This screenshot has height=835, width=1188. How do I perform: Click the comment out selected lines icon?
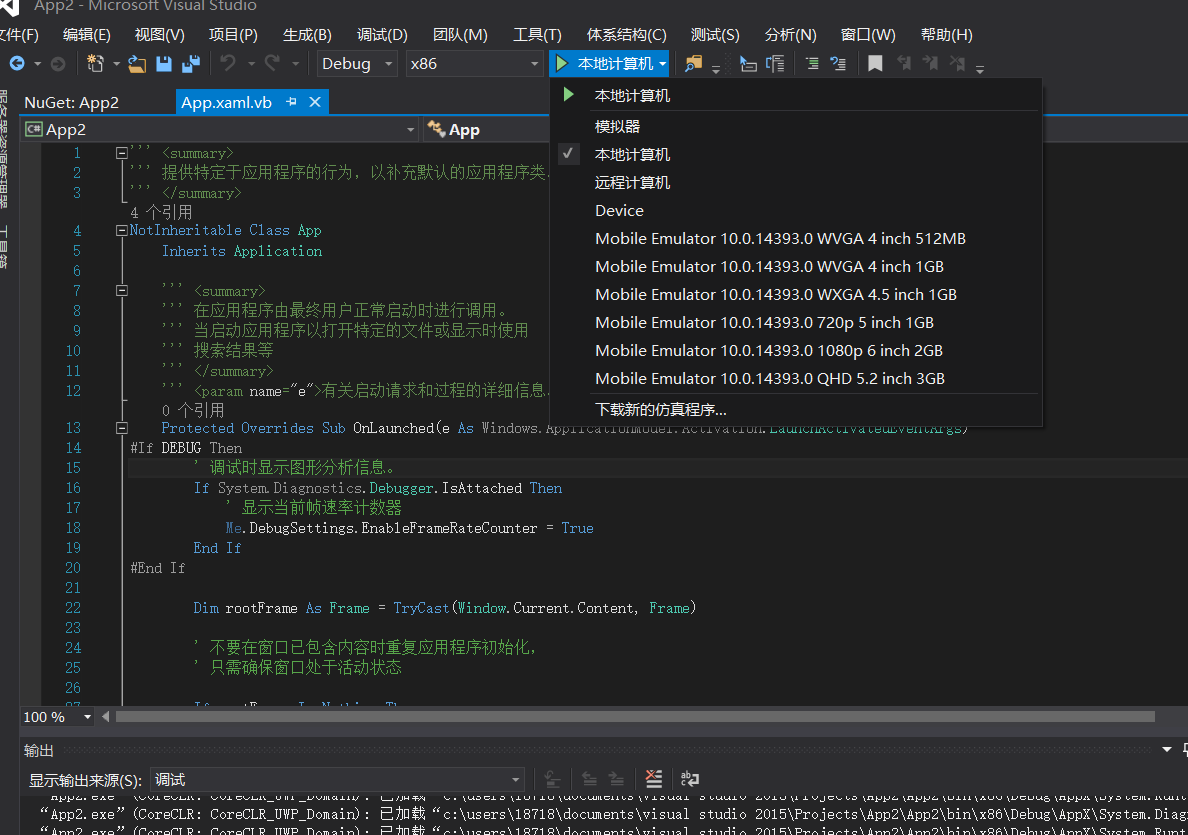812,64
